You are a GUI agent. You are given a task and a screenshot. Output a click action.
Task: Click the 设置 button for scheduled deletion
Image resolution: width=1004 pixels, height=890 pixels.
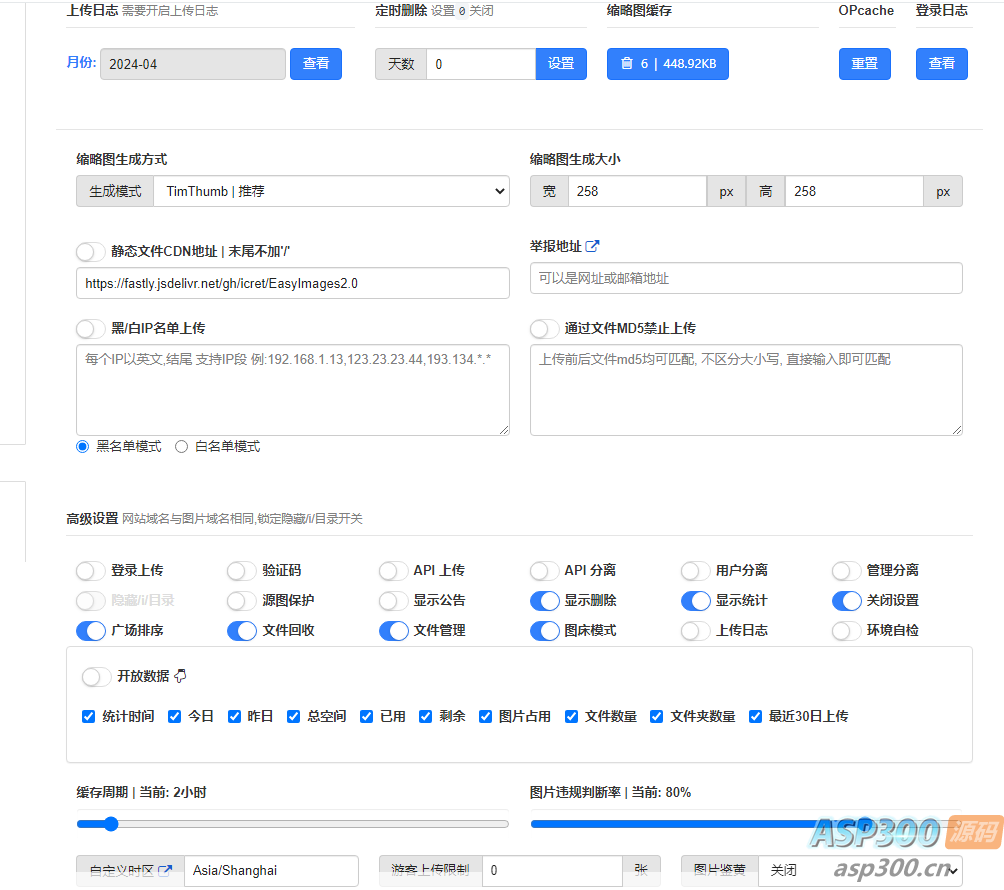coord(561,64)
